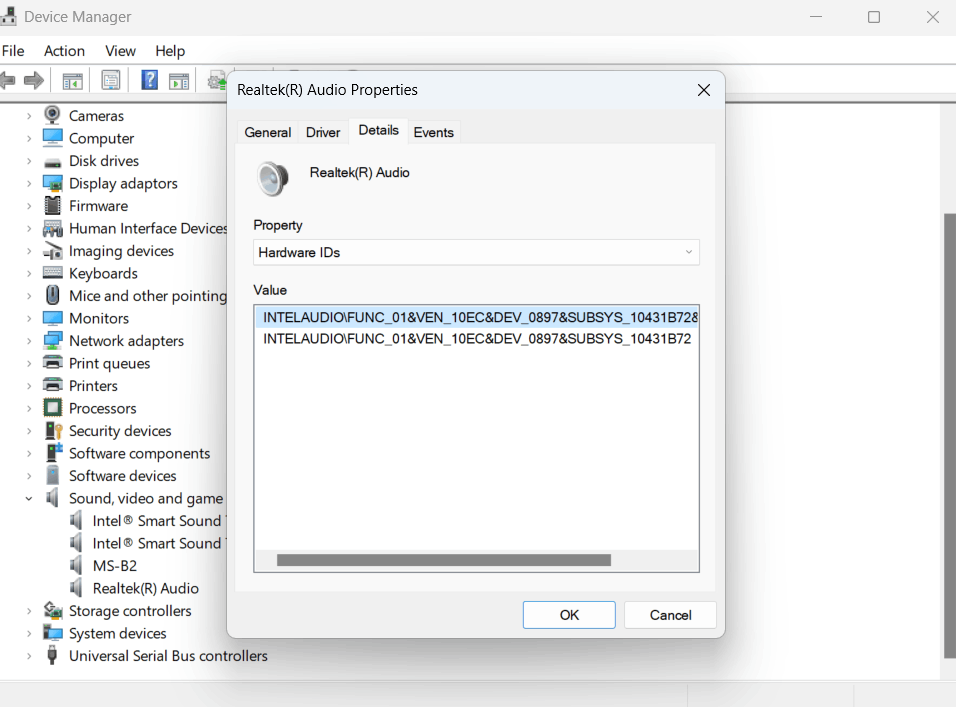Click Cancel in the Properties dialog
This screenshot has width=956, height=707.
click(670, 615)
